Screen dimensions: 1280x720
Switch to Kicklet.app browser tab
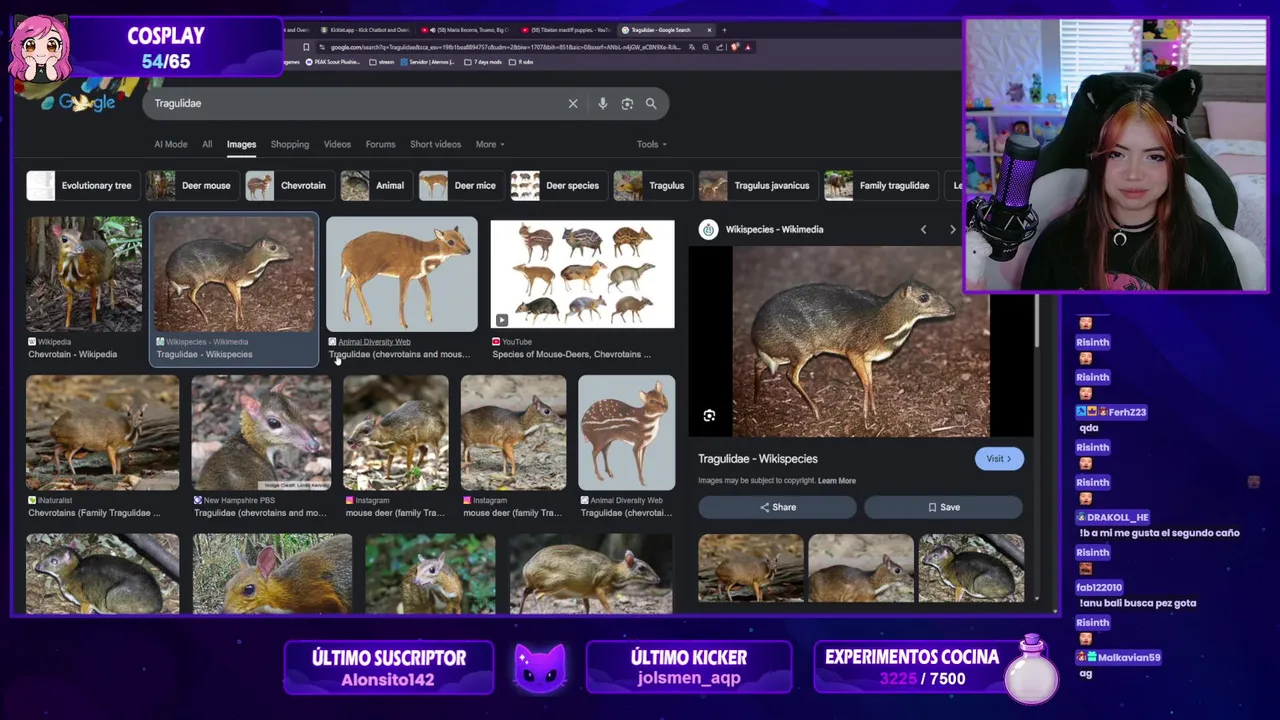[x=365, y=30]
